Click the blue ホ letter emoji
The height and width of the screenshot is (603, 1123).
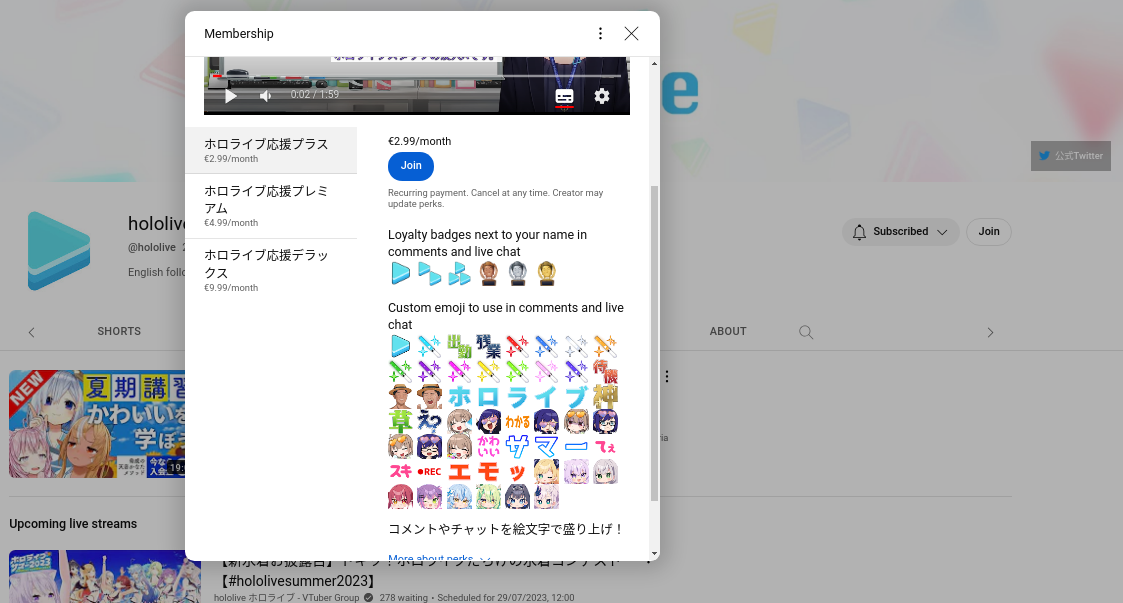[459, 396]
